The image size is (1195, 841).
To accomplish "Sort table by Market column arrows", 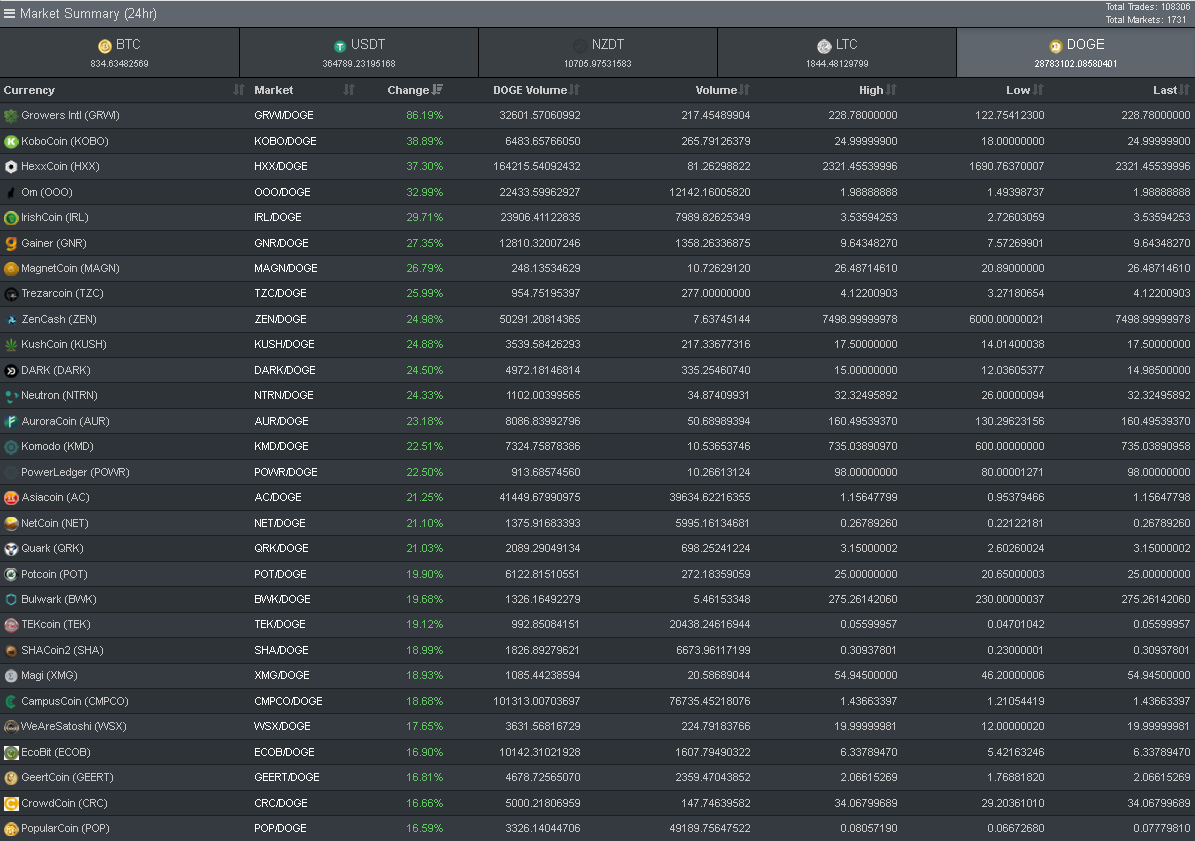I will [x=349, y=90].
